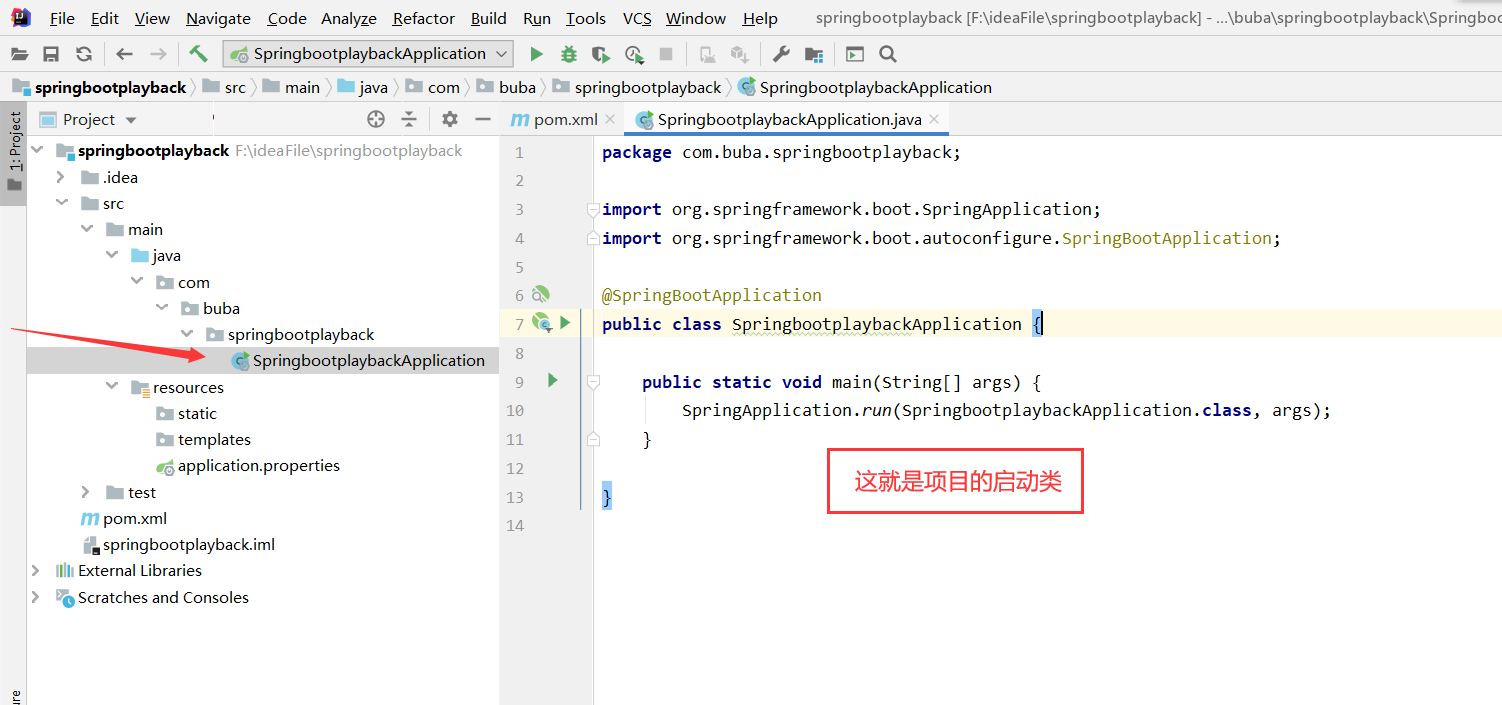Click the Synchronize refresh toolbar icon
This screenshot has height=705, width=1502.
click(84, 54)
